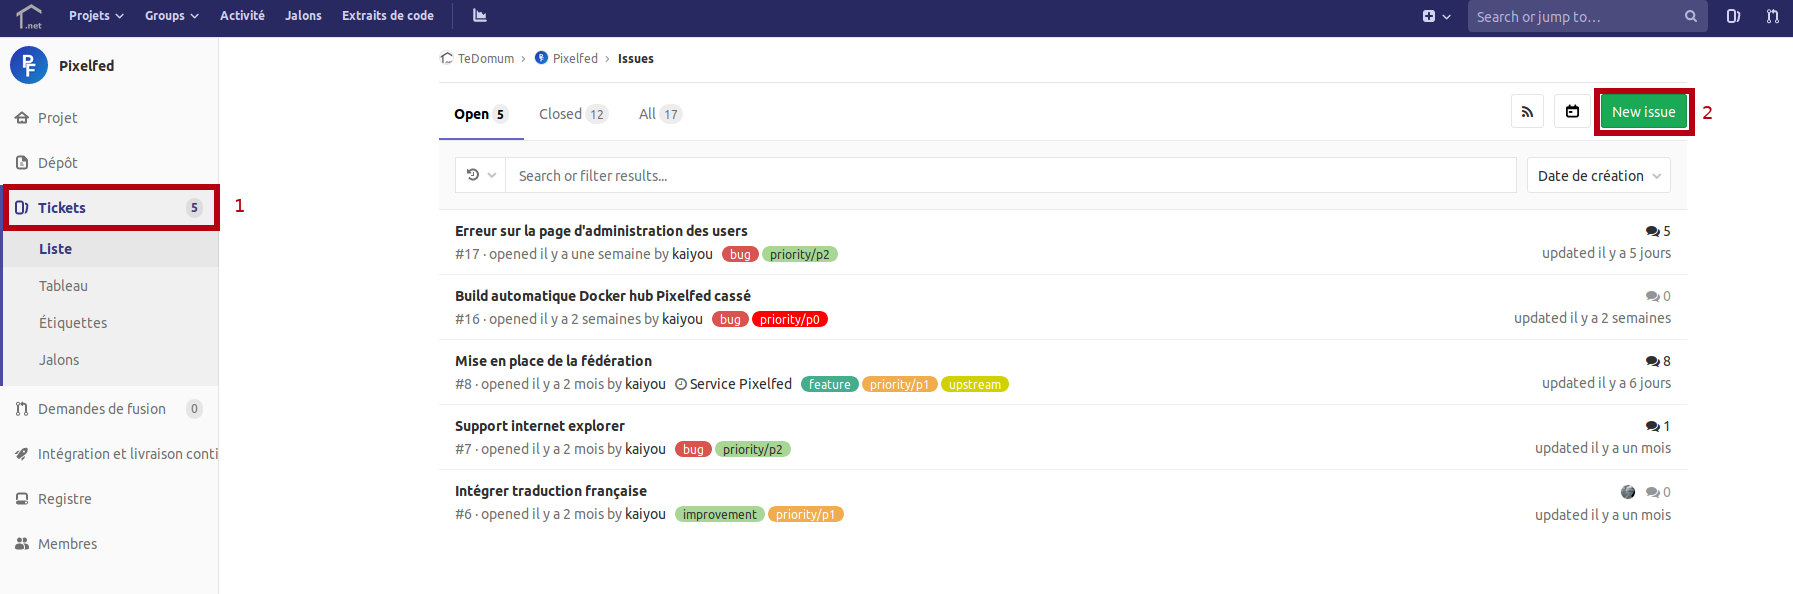Click the issues icon in top-right navbar

(x=1733, y=16)
